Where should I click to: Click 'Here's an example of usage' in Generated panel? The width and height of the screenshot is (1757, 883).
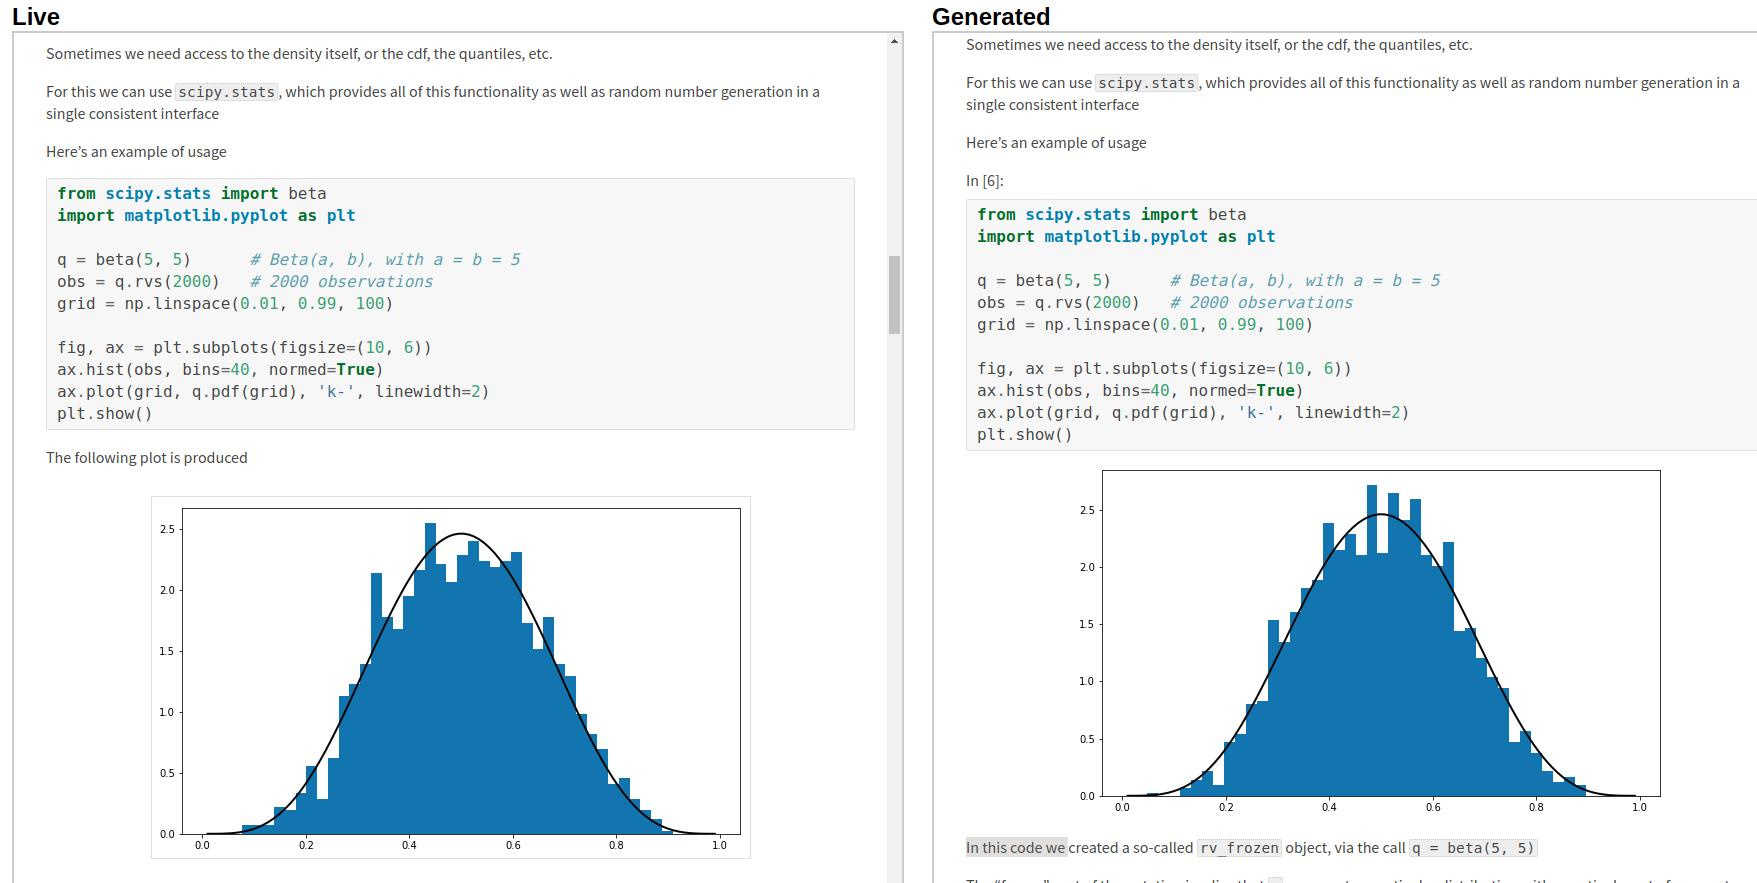click(1056, 143)
